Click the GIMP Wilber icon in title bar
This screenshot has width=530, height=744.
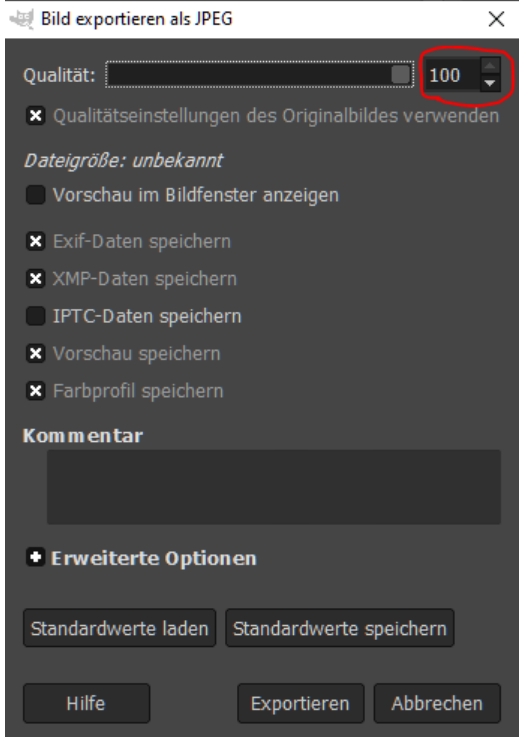pos(22,19)
